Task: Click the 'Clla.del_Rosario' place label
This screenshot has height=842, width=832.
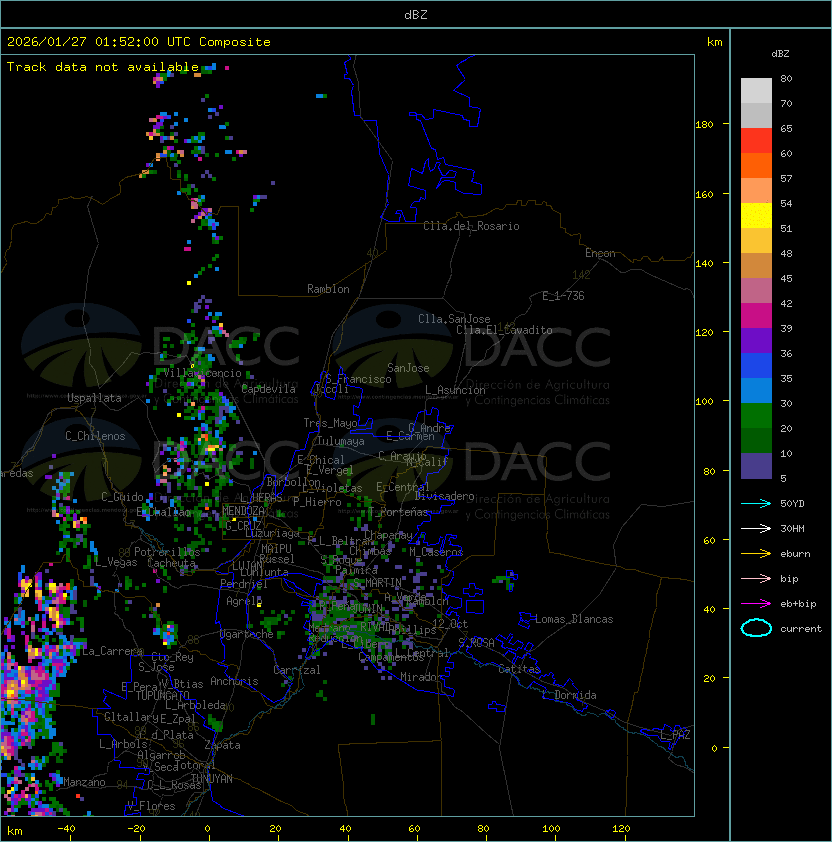Action: (x=471, y=226)
